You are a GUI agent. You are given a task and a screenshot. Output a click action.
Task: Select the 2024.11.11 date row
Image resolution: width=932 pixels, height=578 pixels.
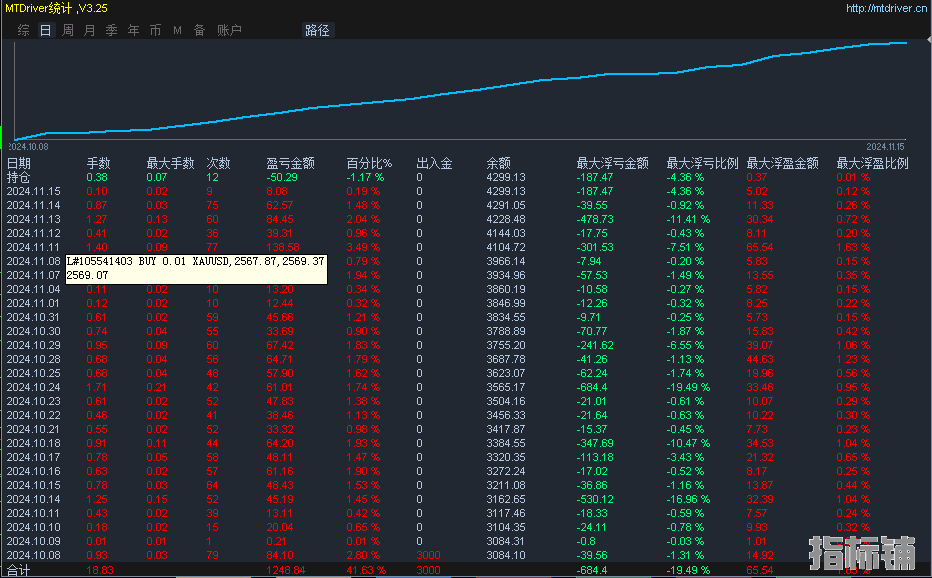pos(33,247)
